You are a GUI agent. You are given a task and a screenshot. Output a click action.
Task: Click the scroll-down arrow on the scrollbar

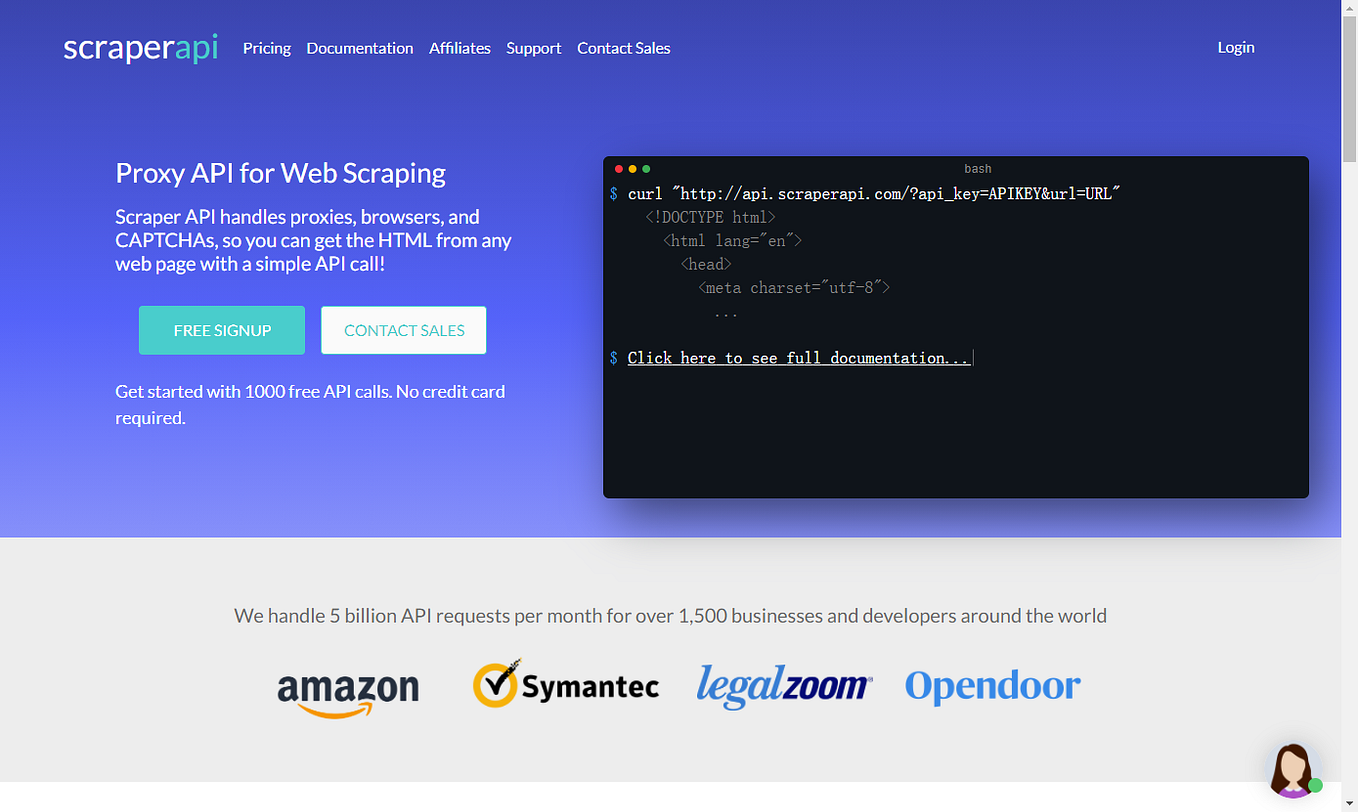click(1350, 804)
